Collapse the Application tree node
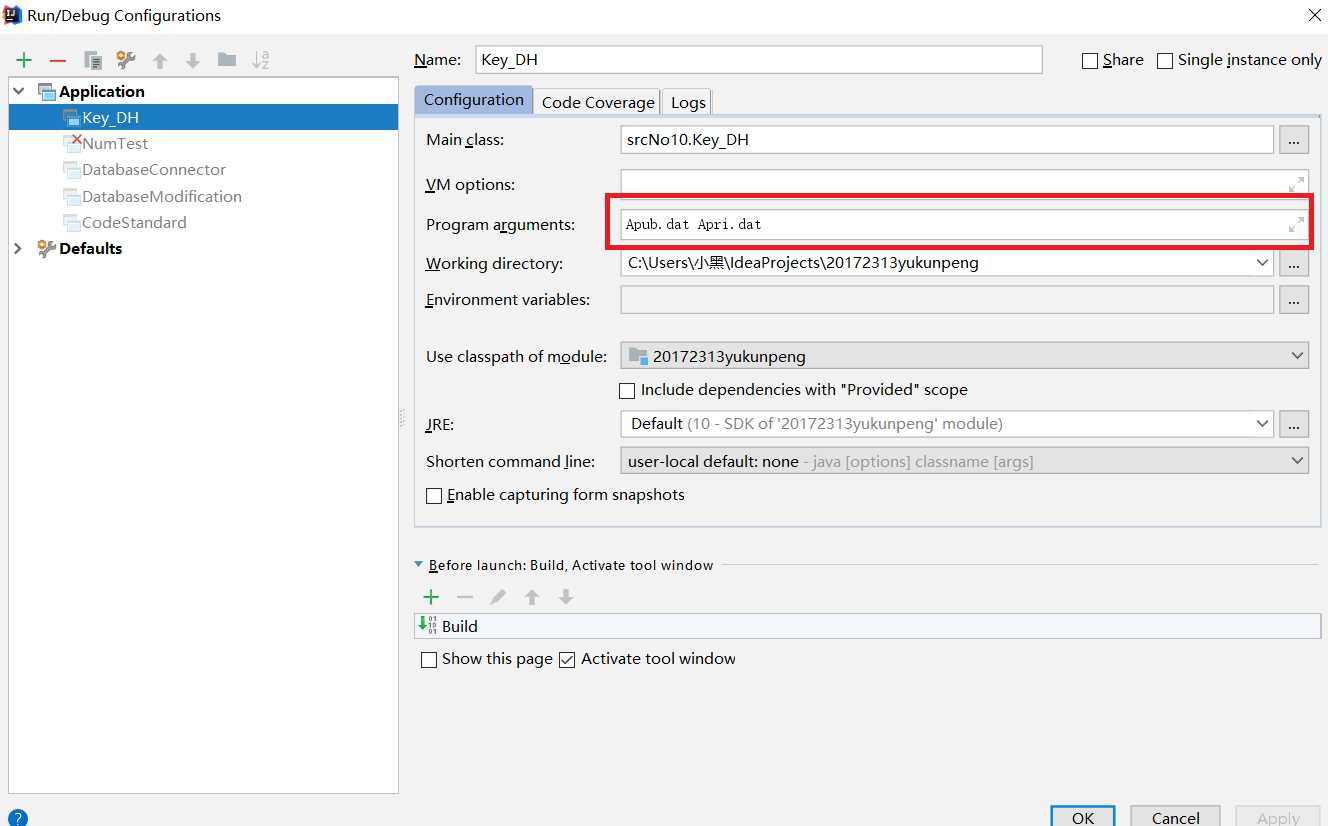This screenshot has height=826, width=1328. [x=18, y=91]
